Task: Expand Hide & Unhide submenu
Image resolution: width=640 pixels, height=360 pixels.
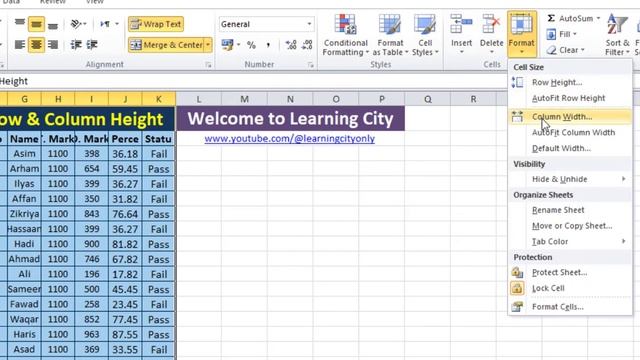Action: point(570,179)
